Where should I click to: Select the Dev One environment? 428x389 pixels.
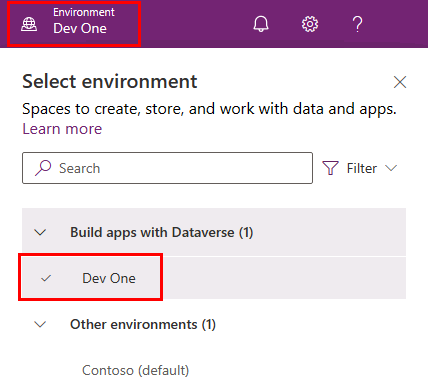pyautogui.click(x=214, y=278)
